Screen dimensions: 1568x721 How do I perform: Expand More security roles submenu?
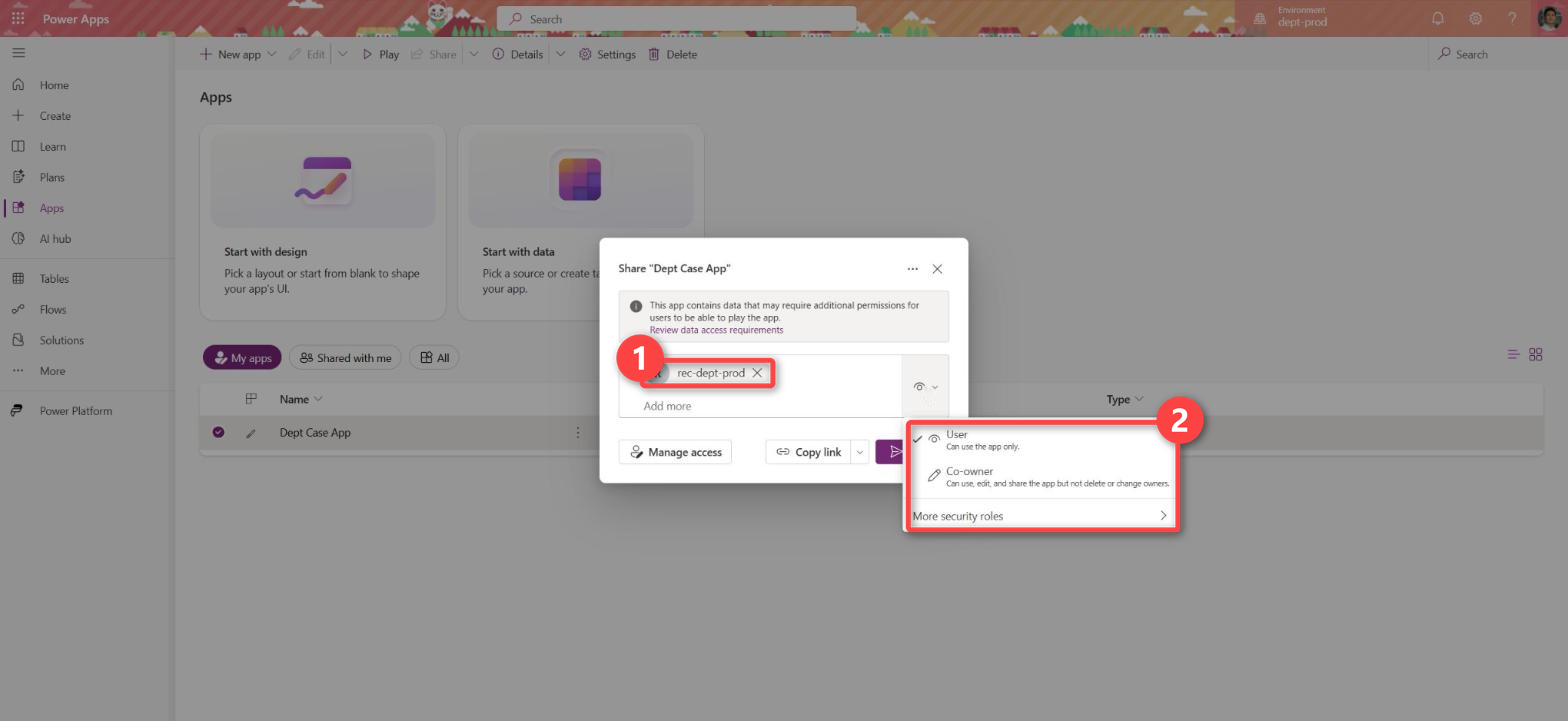coord(1040,516)
